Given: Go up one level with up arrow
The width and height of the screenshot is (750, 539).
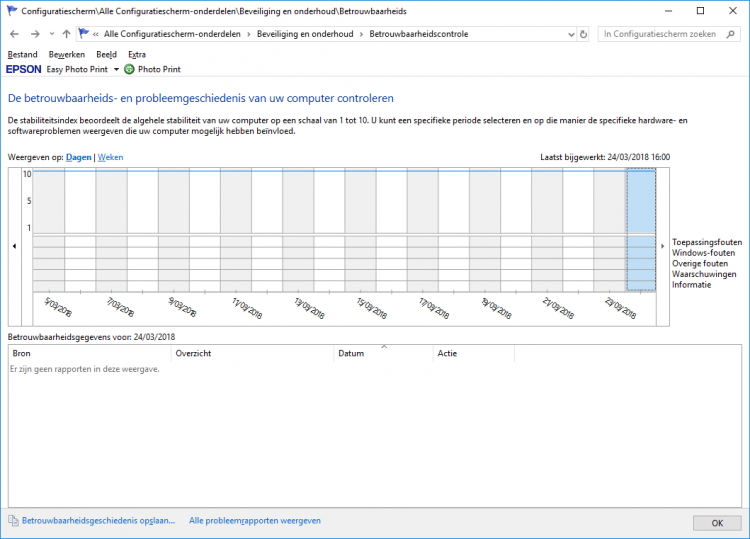Looking at the screenshot, I should click(66, 34).
